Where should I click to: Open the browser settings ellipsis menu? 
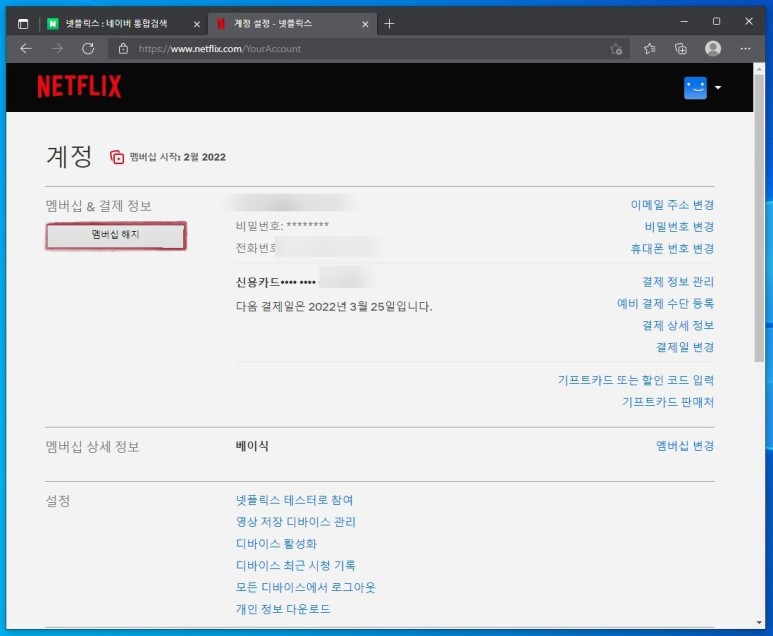pos(745,48)
